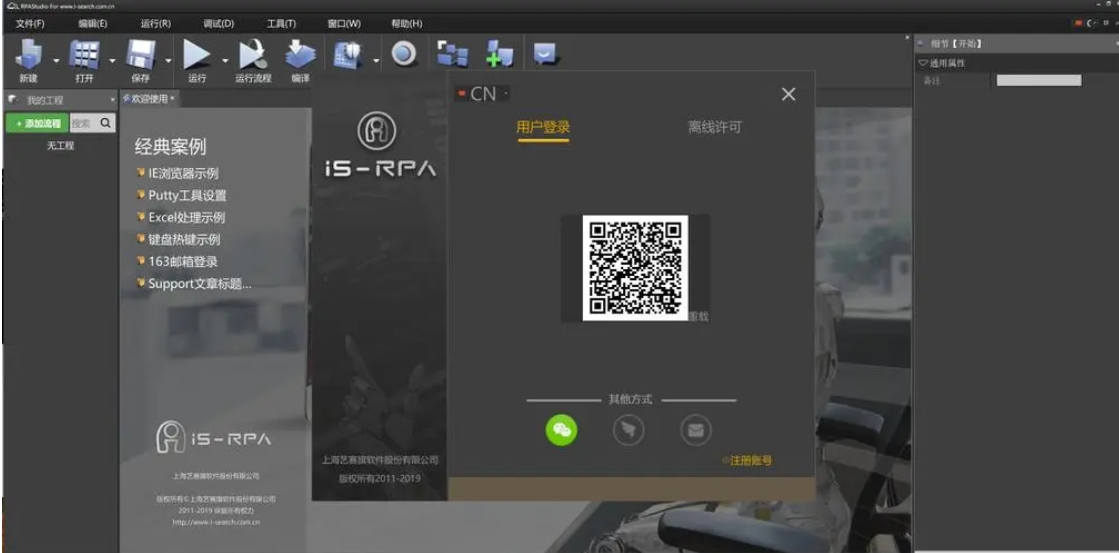The height and width of the screenshot is (553, 1119).
Task: Open the IE浏览器示例 example
Action: [183, 173]
